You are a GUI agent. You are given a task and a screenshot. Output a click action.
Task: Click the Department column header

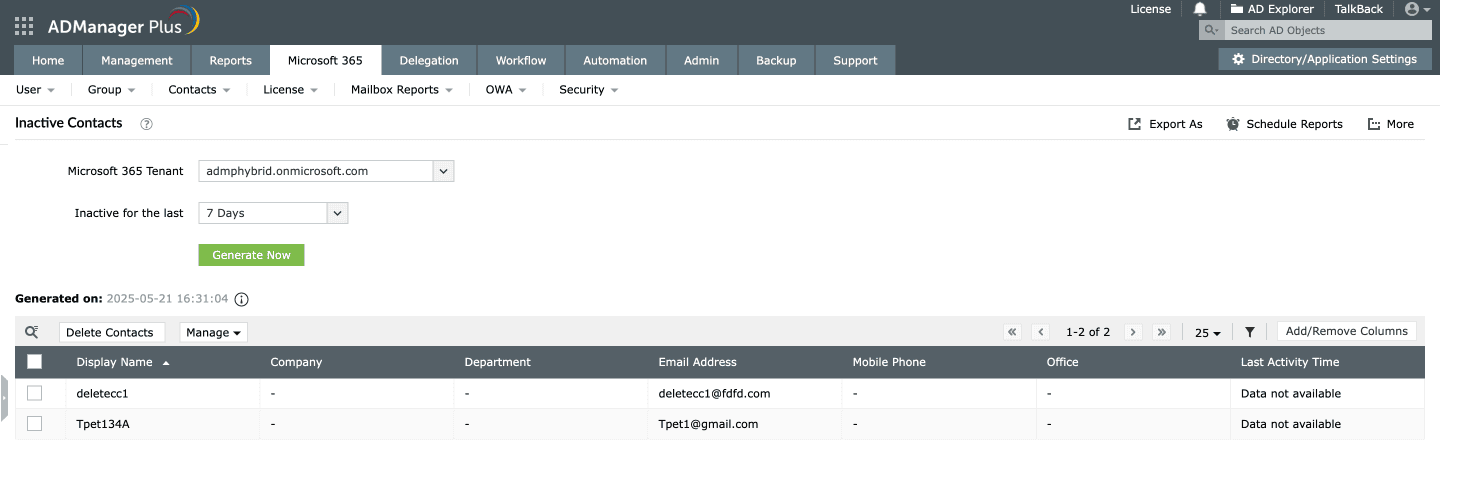498,362
